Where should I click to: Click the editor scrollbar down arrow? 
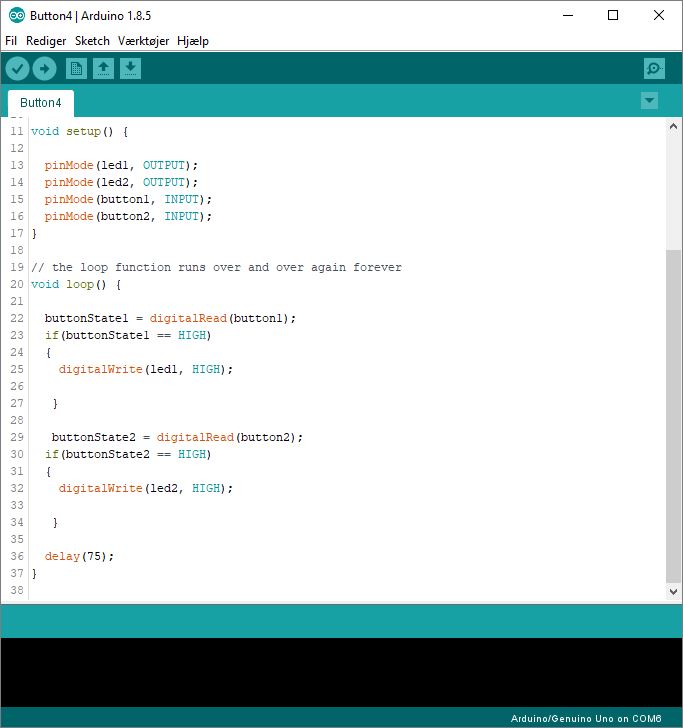tap(673, 591)
